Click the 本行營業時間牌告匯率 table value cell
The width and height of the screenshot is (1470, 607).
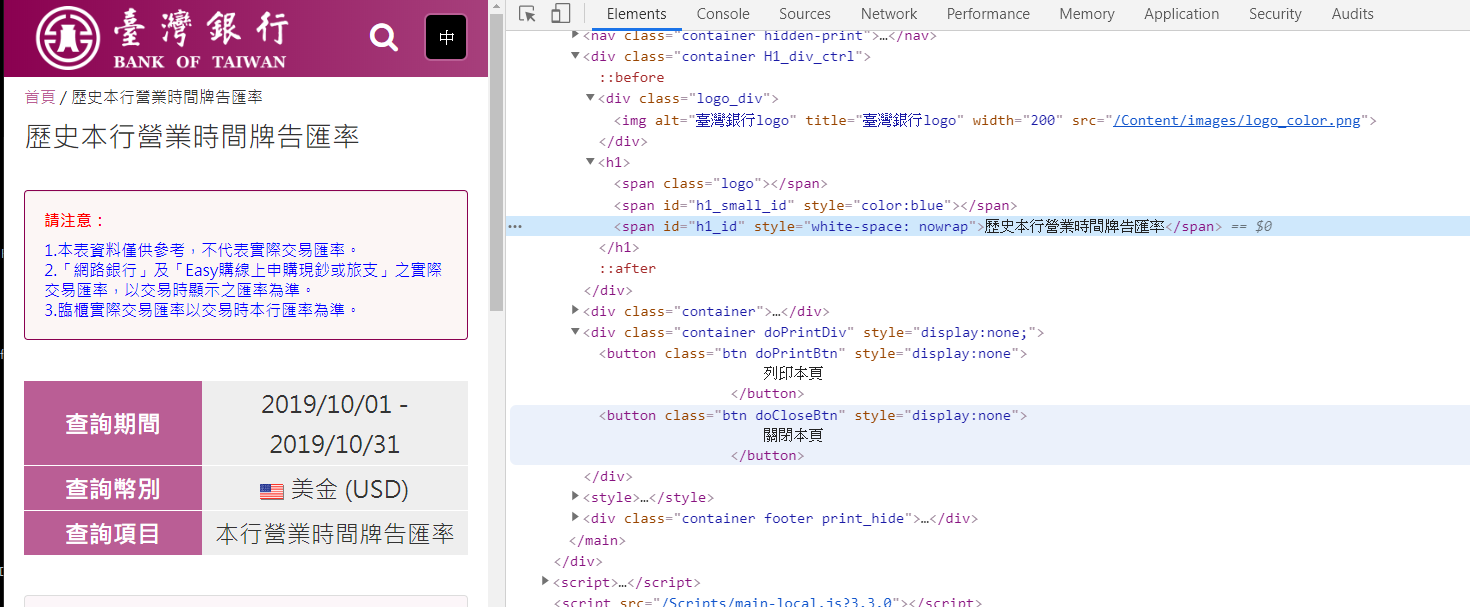(335, 533)
